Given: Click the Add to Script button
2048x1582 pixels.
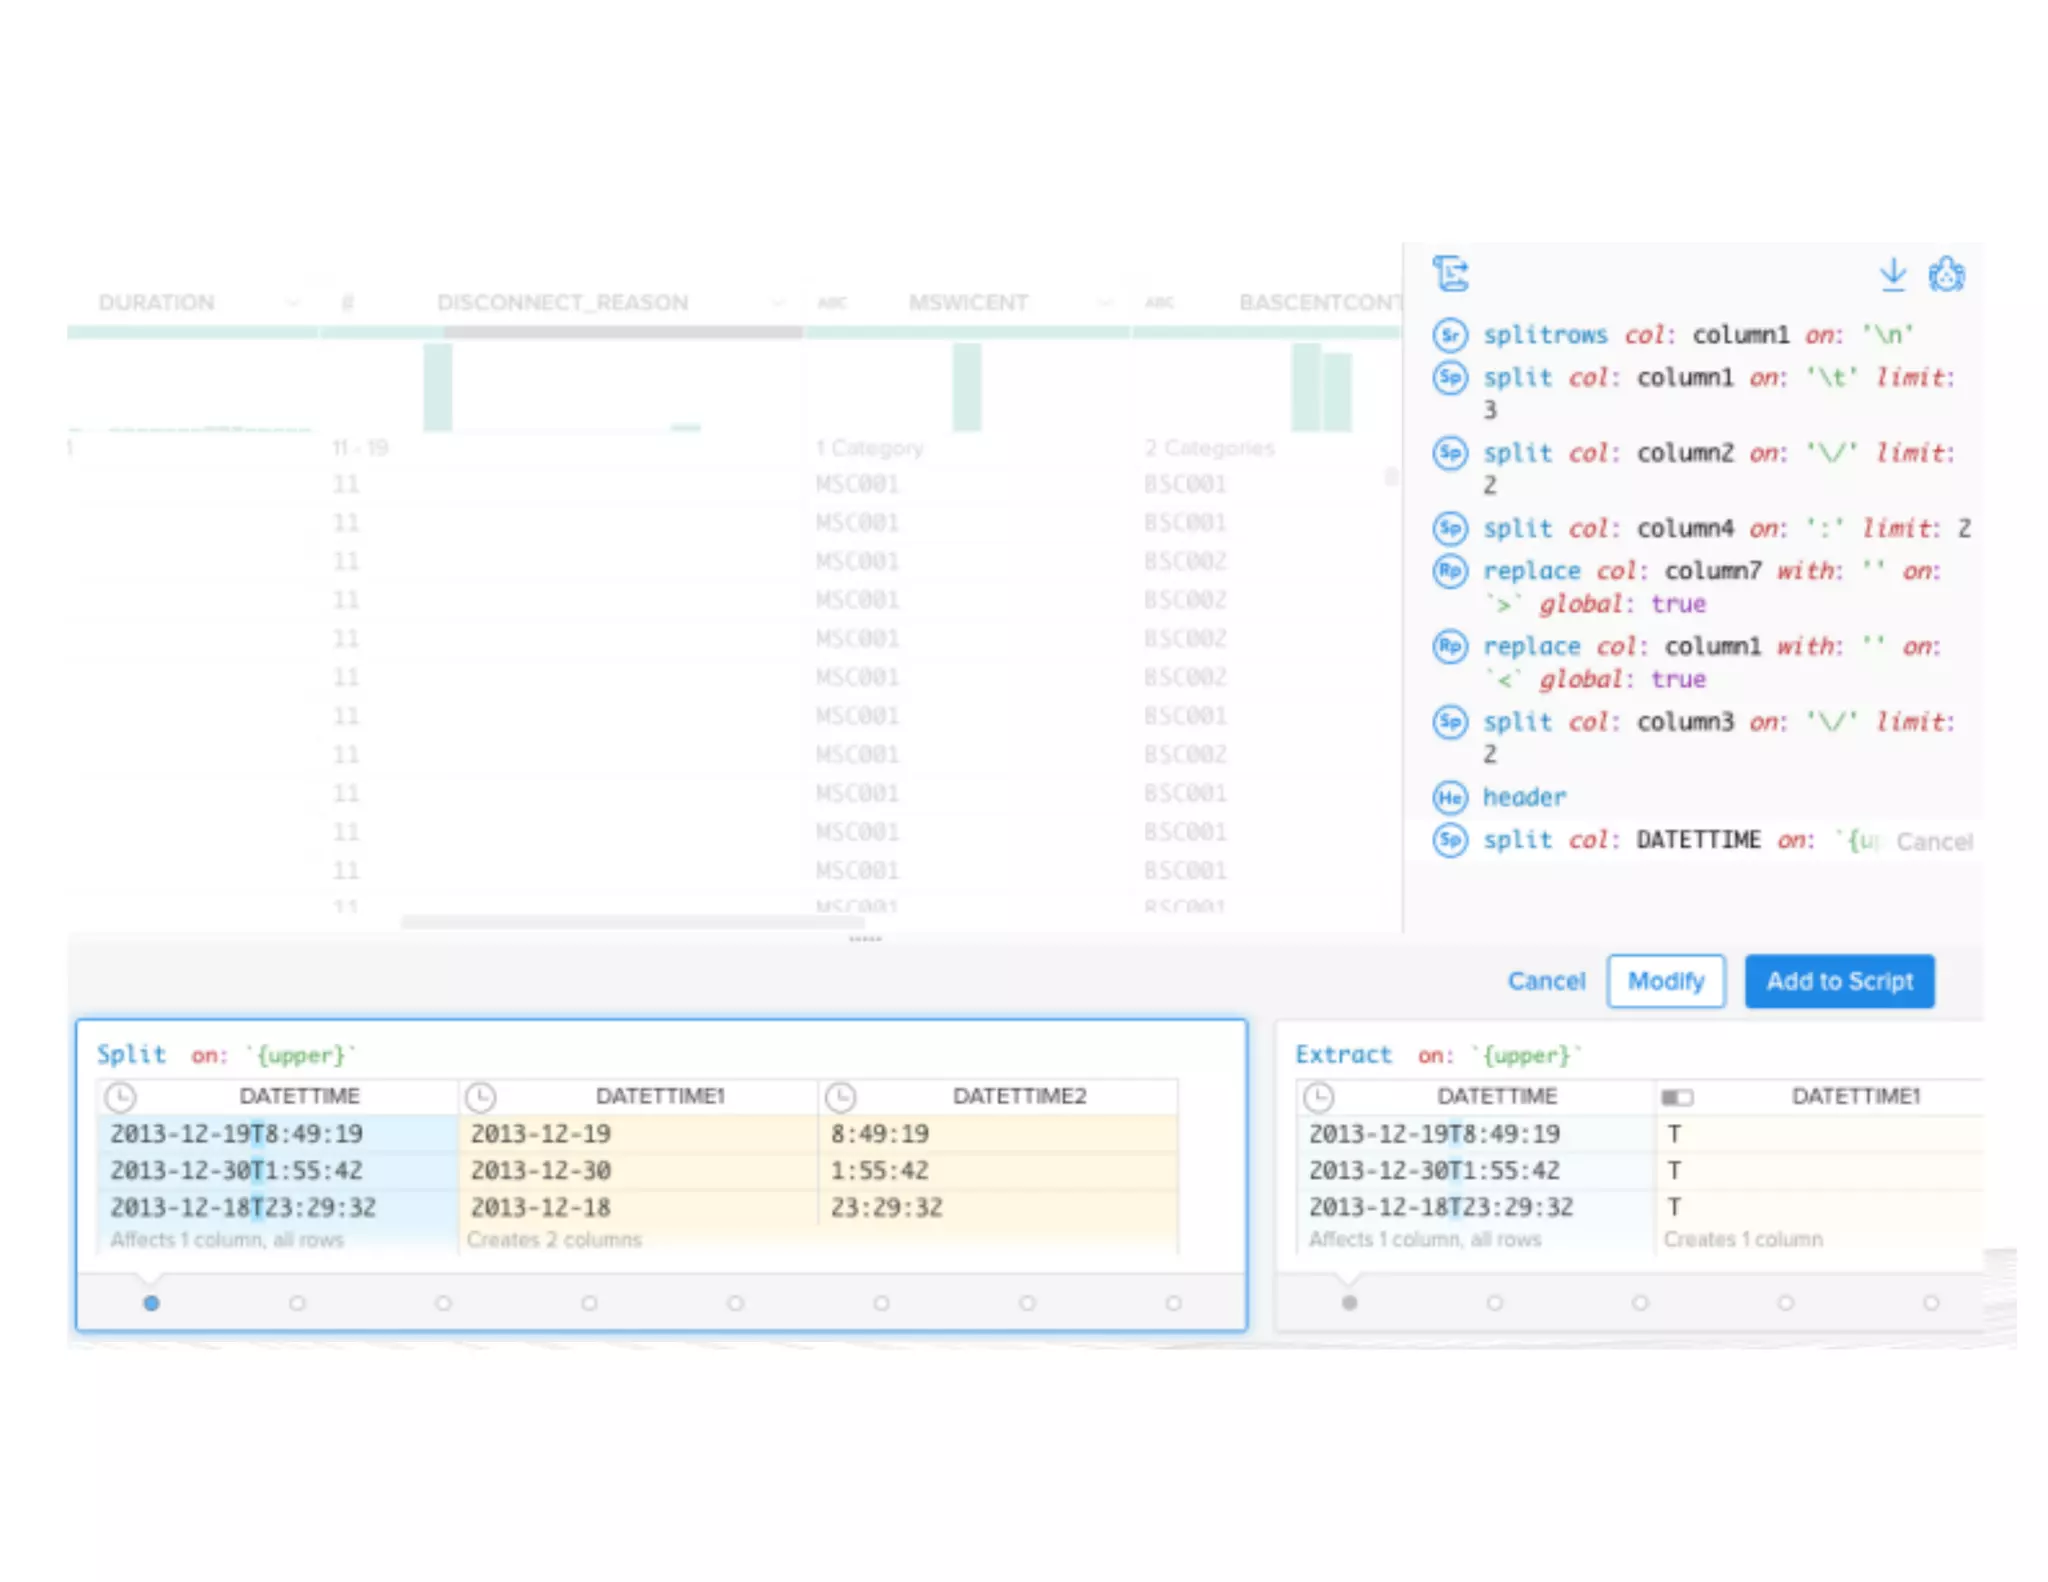Looking at the screenshot, I should tap(1839, 981).
